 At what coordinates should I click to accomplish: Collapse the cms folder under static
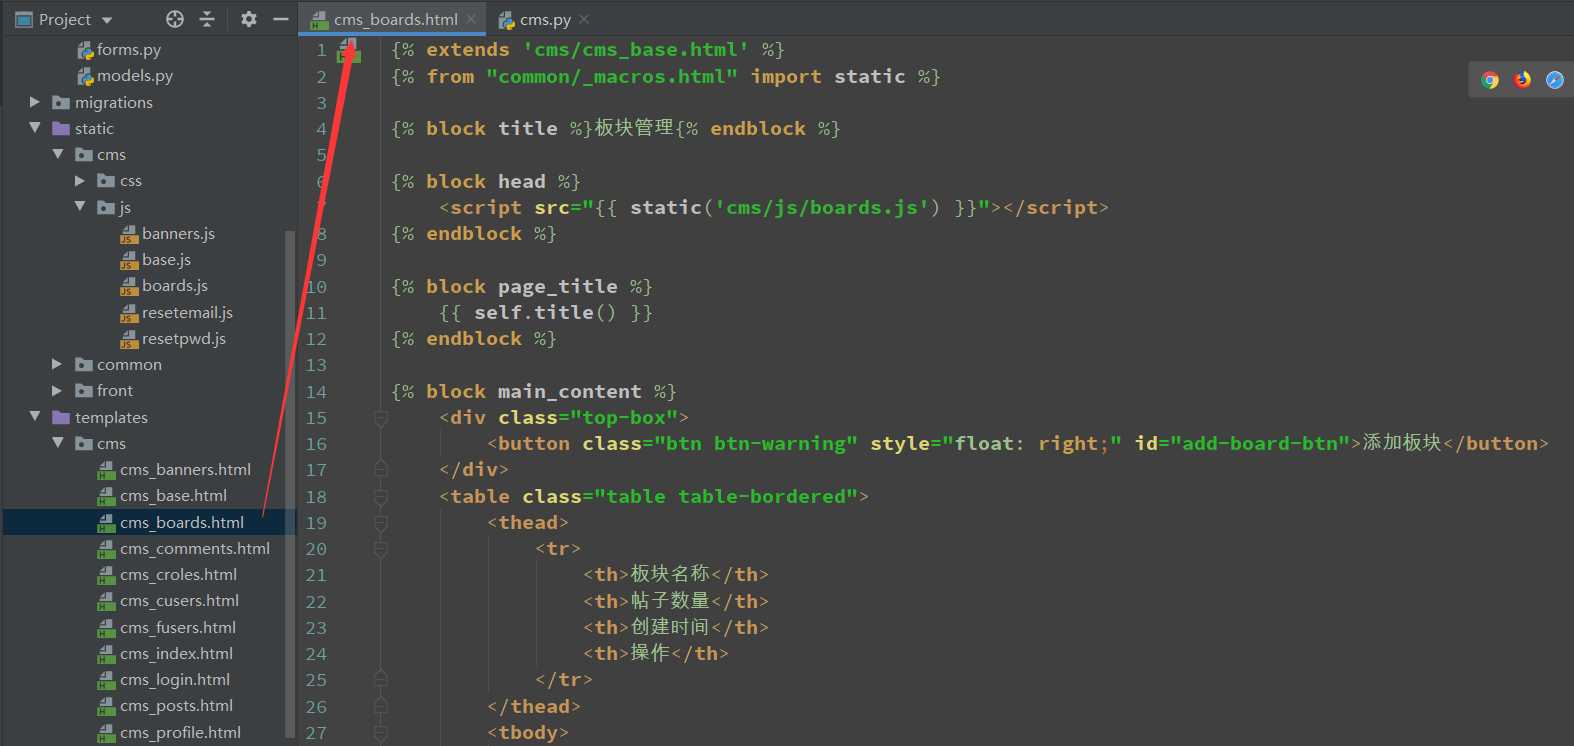pos(57,154)
